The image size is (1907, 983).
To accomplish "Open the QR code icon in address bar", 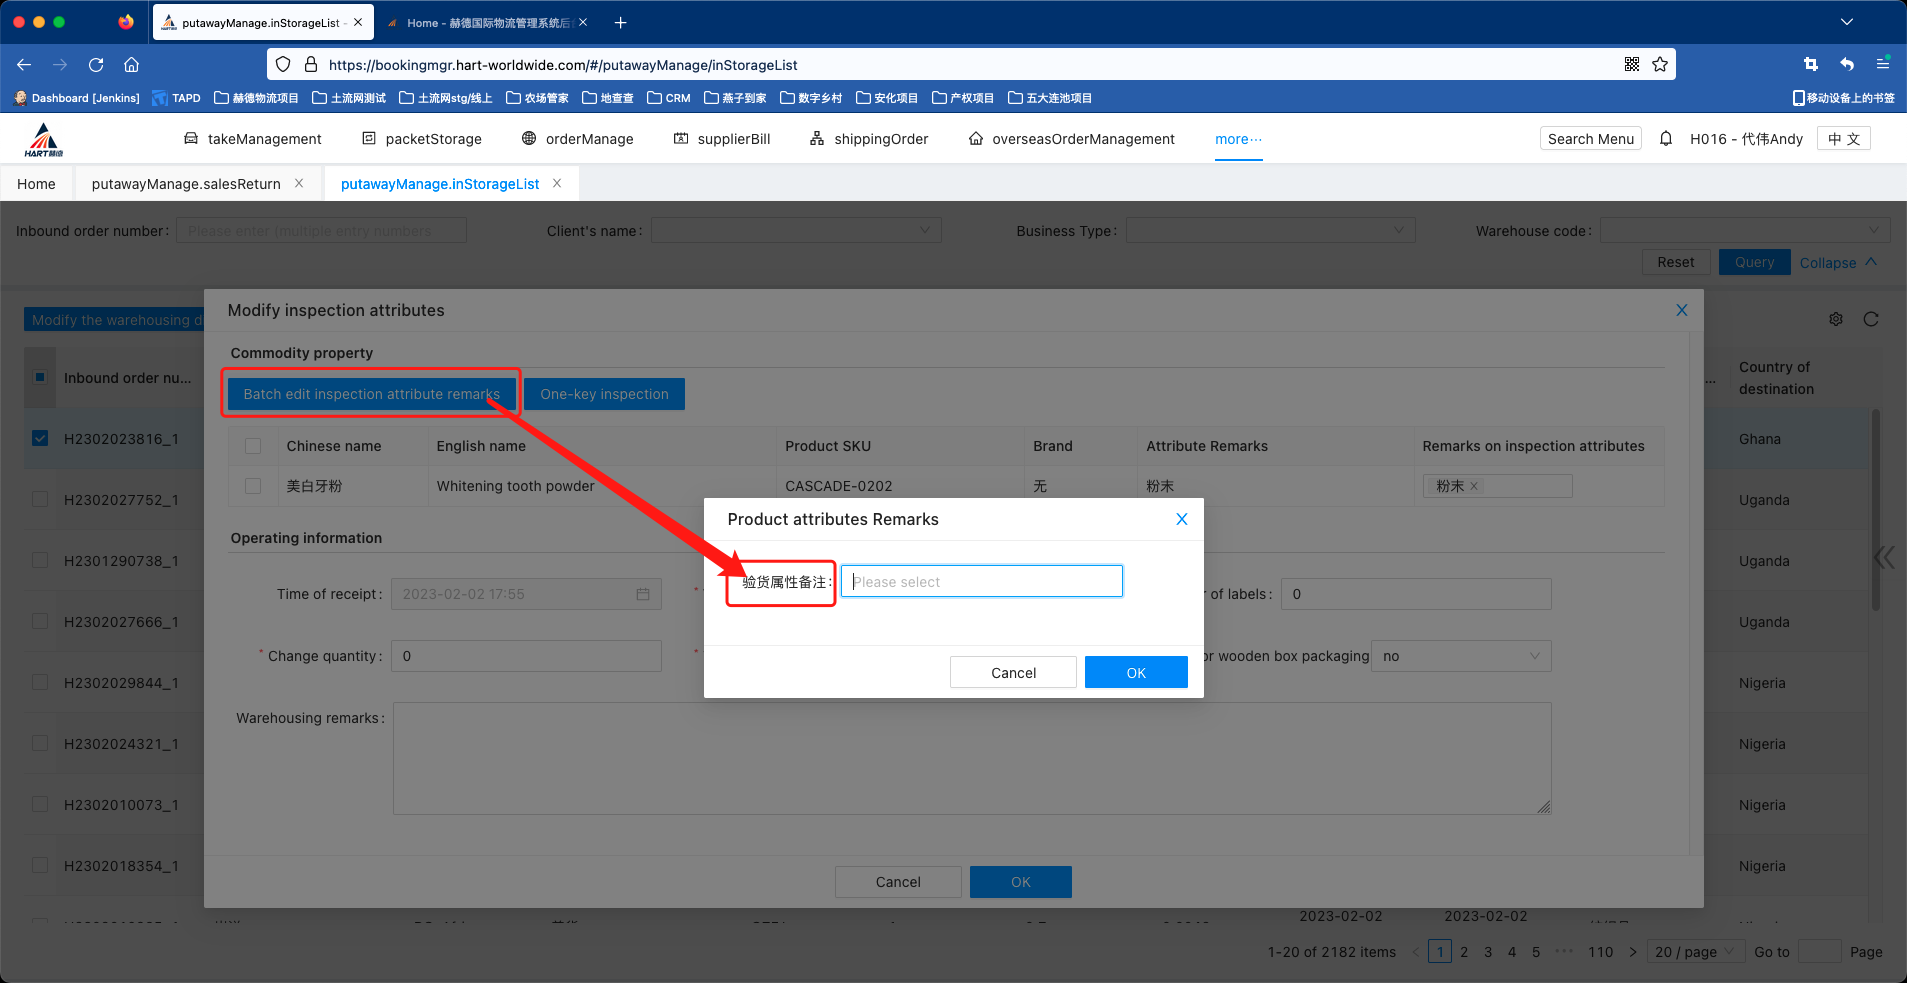I will 1632,65.
